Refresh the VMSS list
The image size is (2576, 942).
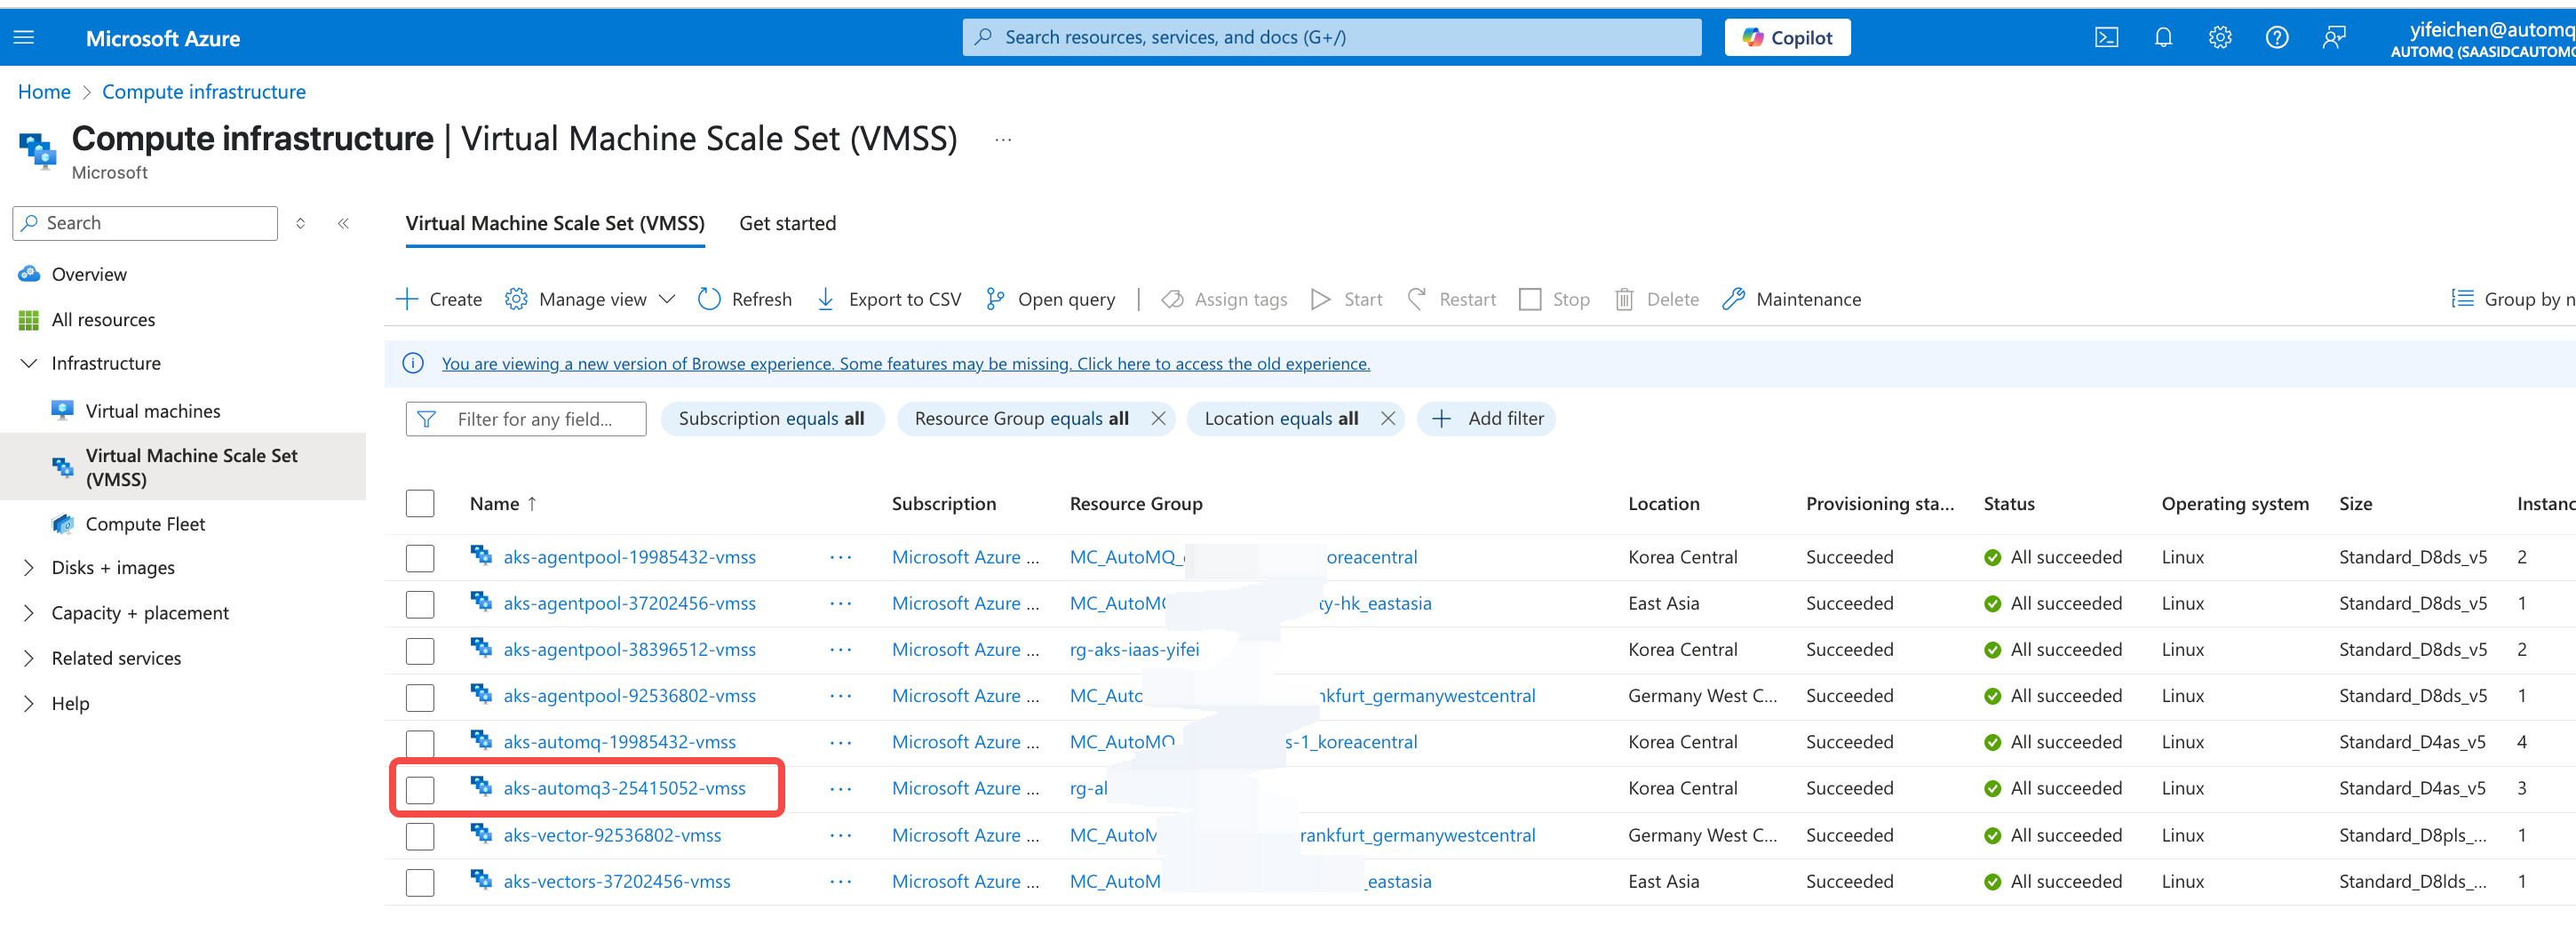pos(744,299)
